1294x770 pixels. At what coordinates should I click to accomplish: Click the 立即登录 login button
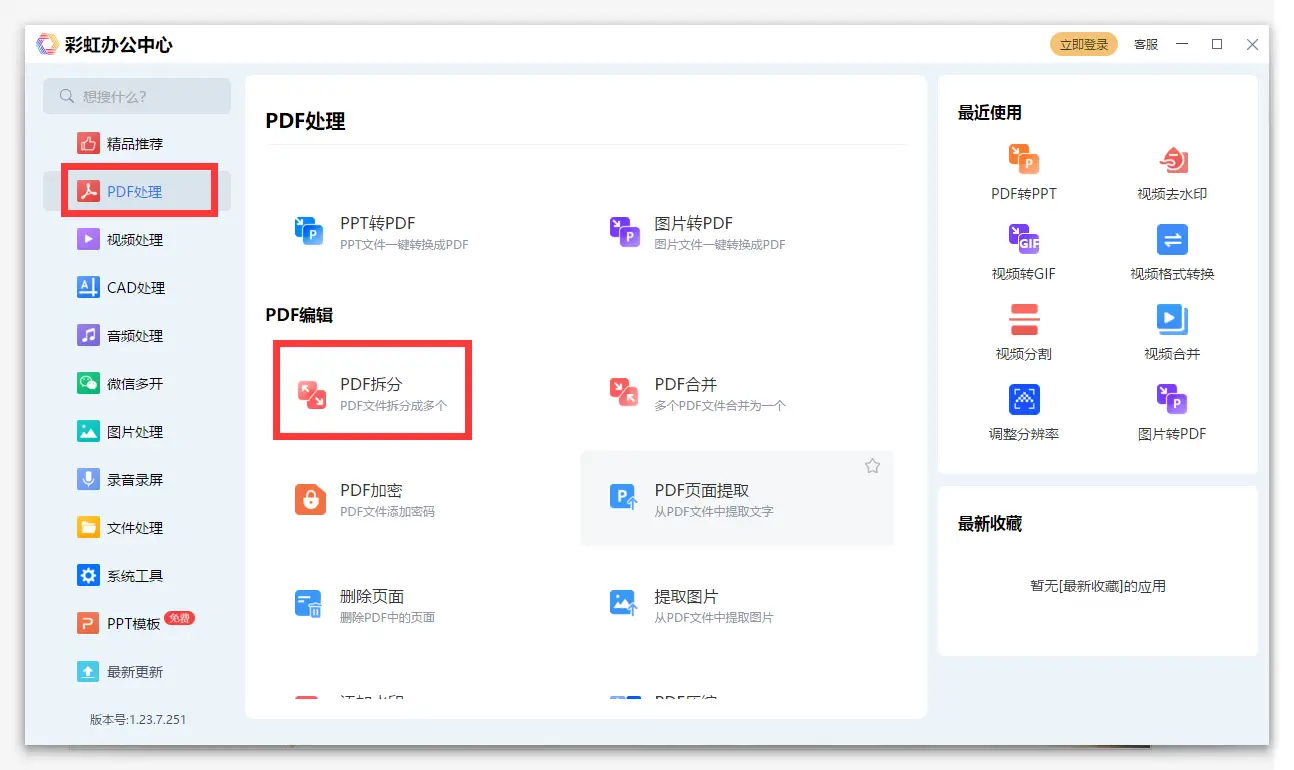(1084, 44)
